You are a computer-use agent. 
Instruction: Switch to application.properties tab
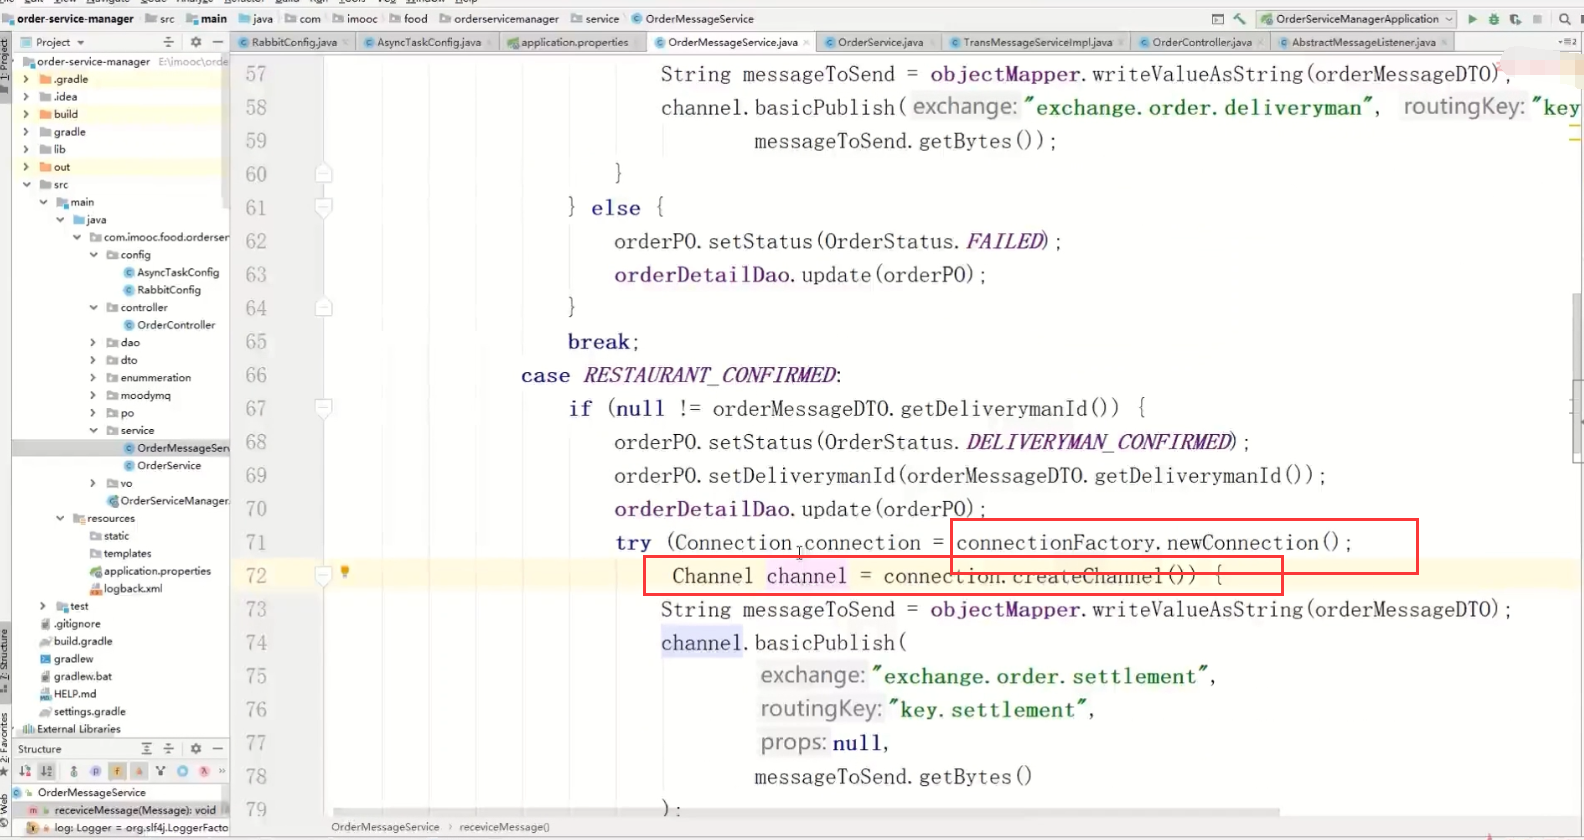574,42
